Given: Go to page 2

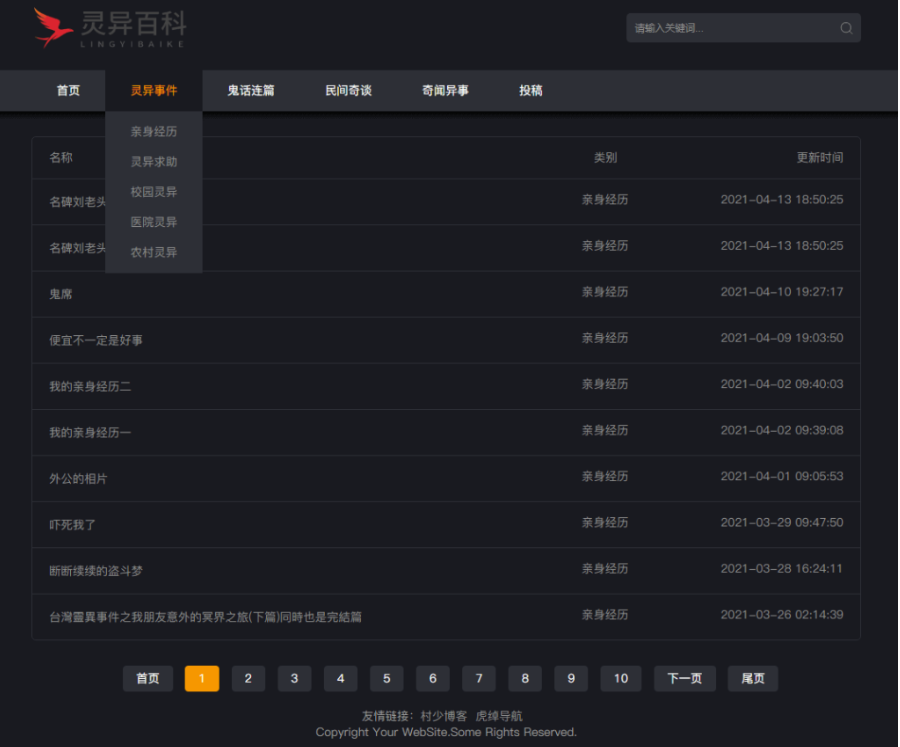Looking at the screenshot, I should click(248, 679).
